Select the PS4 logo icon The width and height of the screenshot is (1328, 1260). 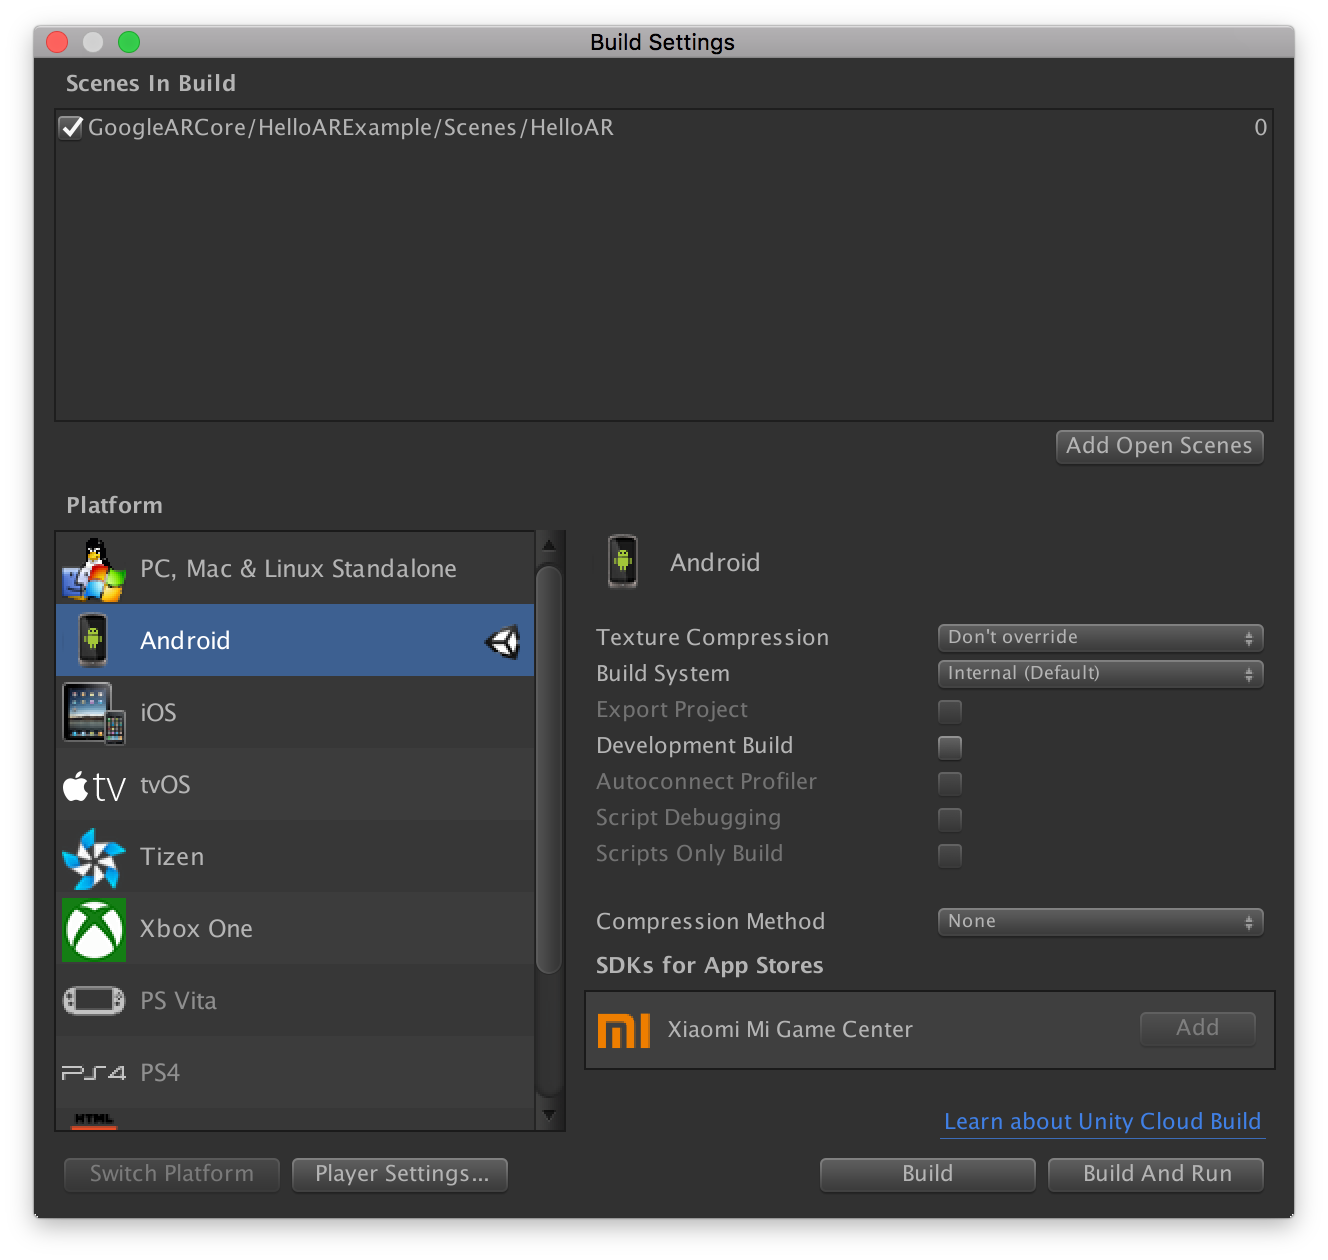[x=93, y=1073]
